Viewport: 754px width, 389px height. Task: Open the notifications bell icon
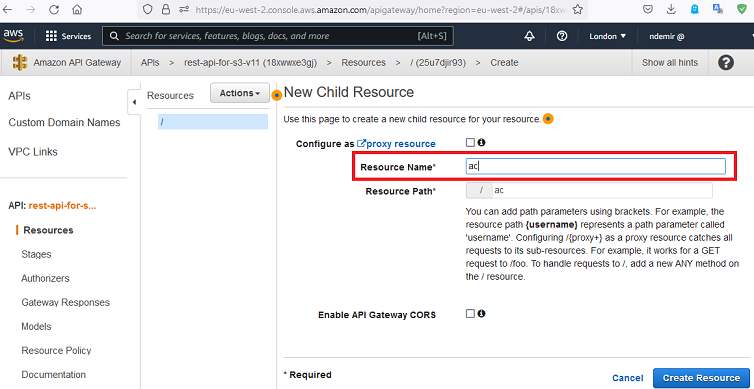coord(530,36)
